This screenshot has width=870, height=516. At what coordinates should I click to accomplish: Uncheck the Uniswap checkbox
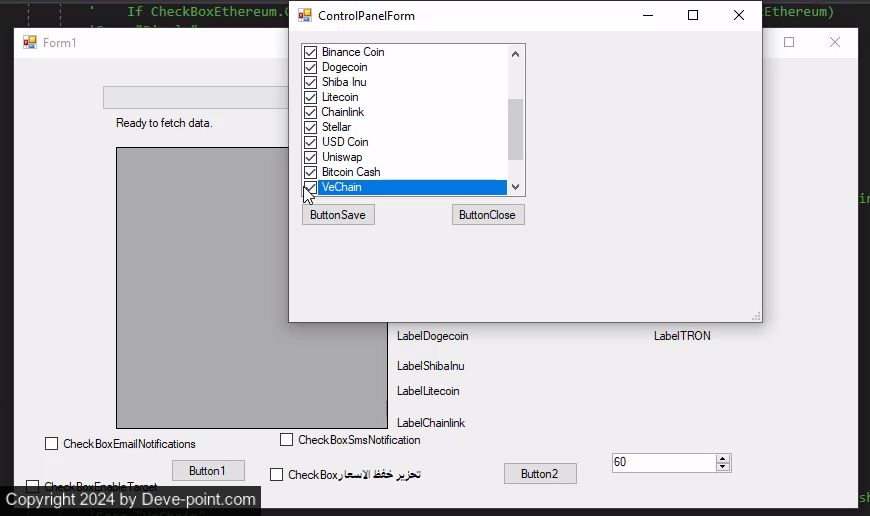click(310, 157)
